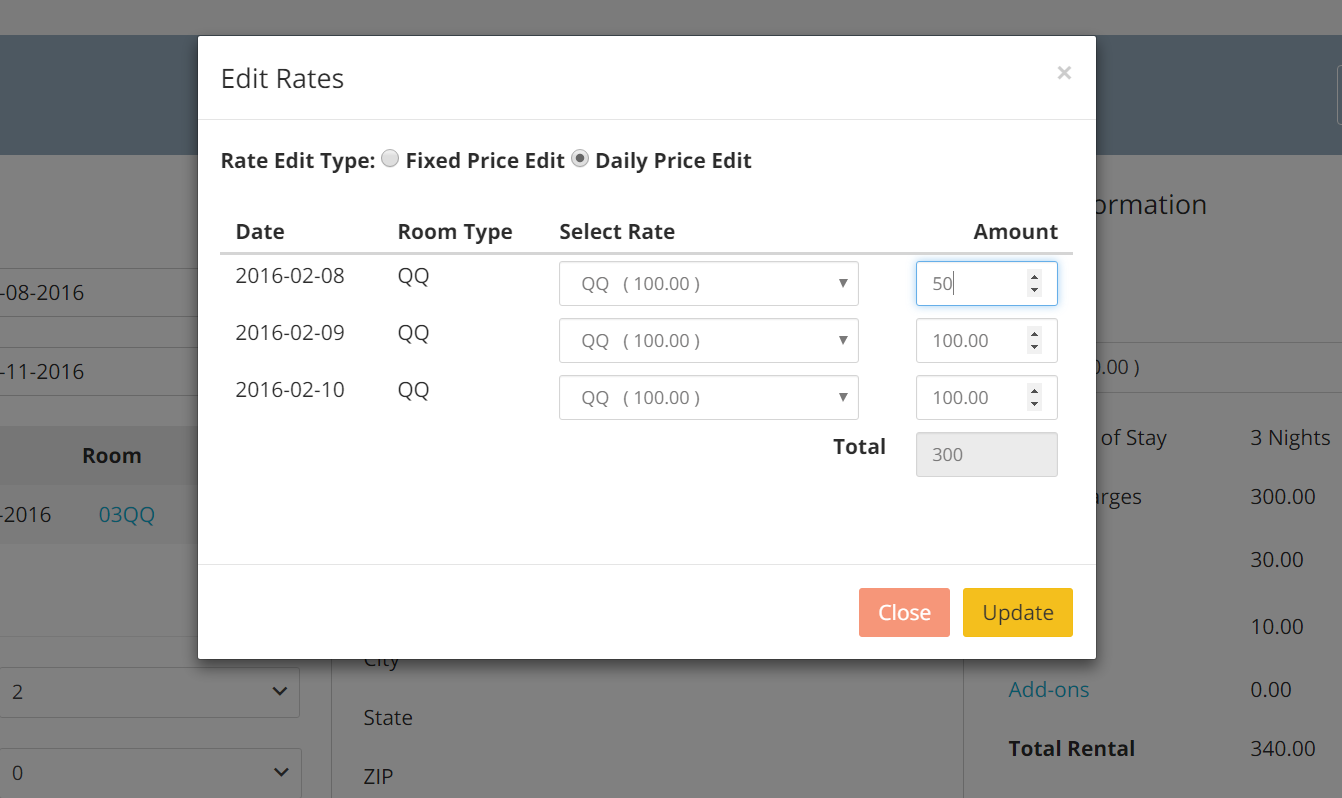Click the Total label in the dialog
This screenshot has height=798, width=1342.
click(860, 447)
